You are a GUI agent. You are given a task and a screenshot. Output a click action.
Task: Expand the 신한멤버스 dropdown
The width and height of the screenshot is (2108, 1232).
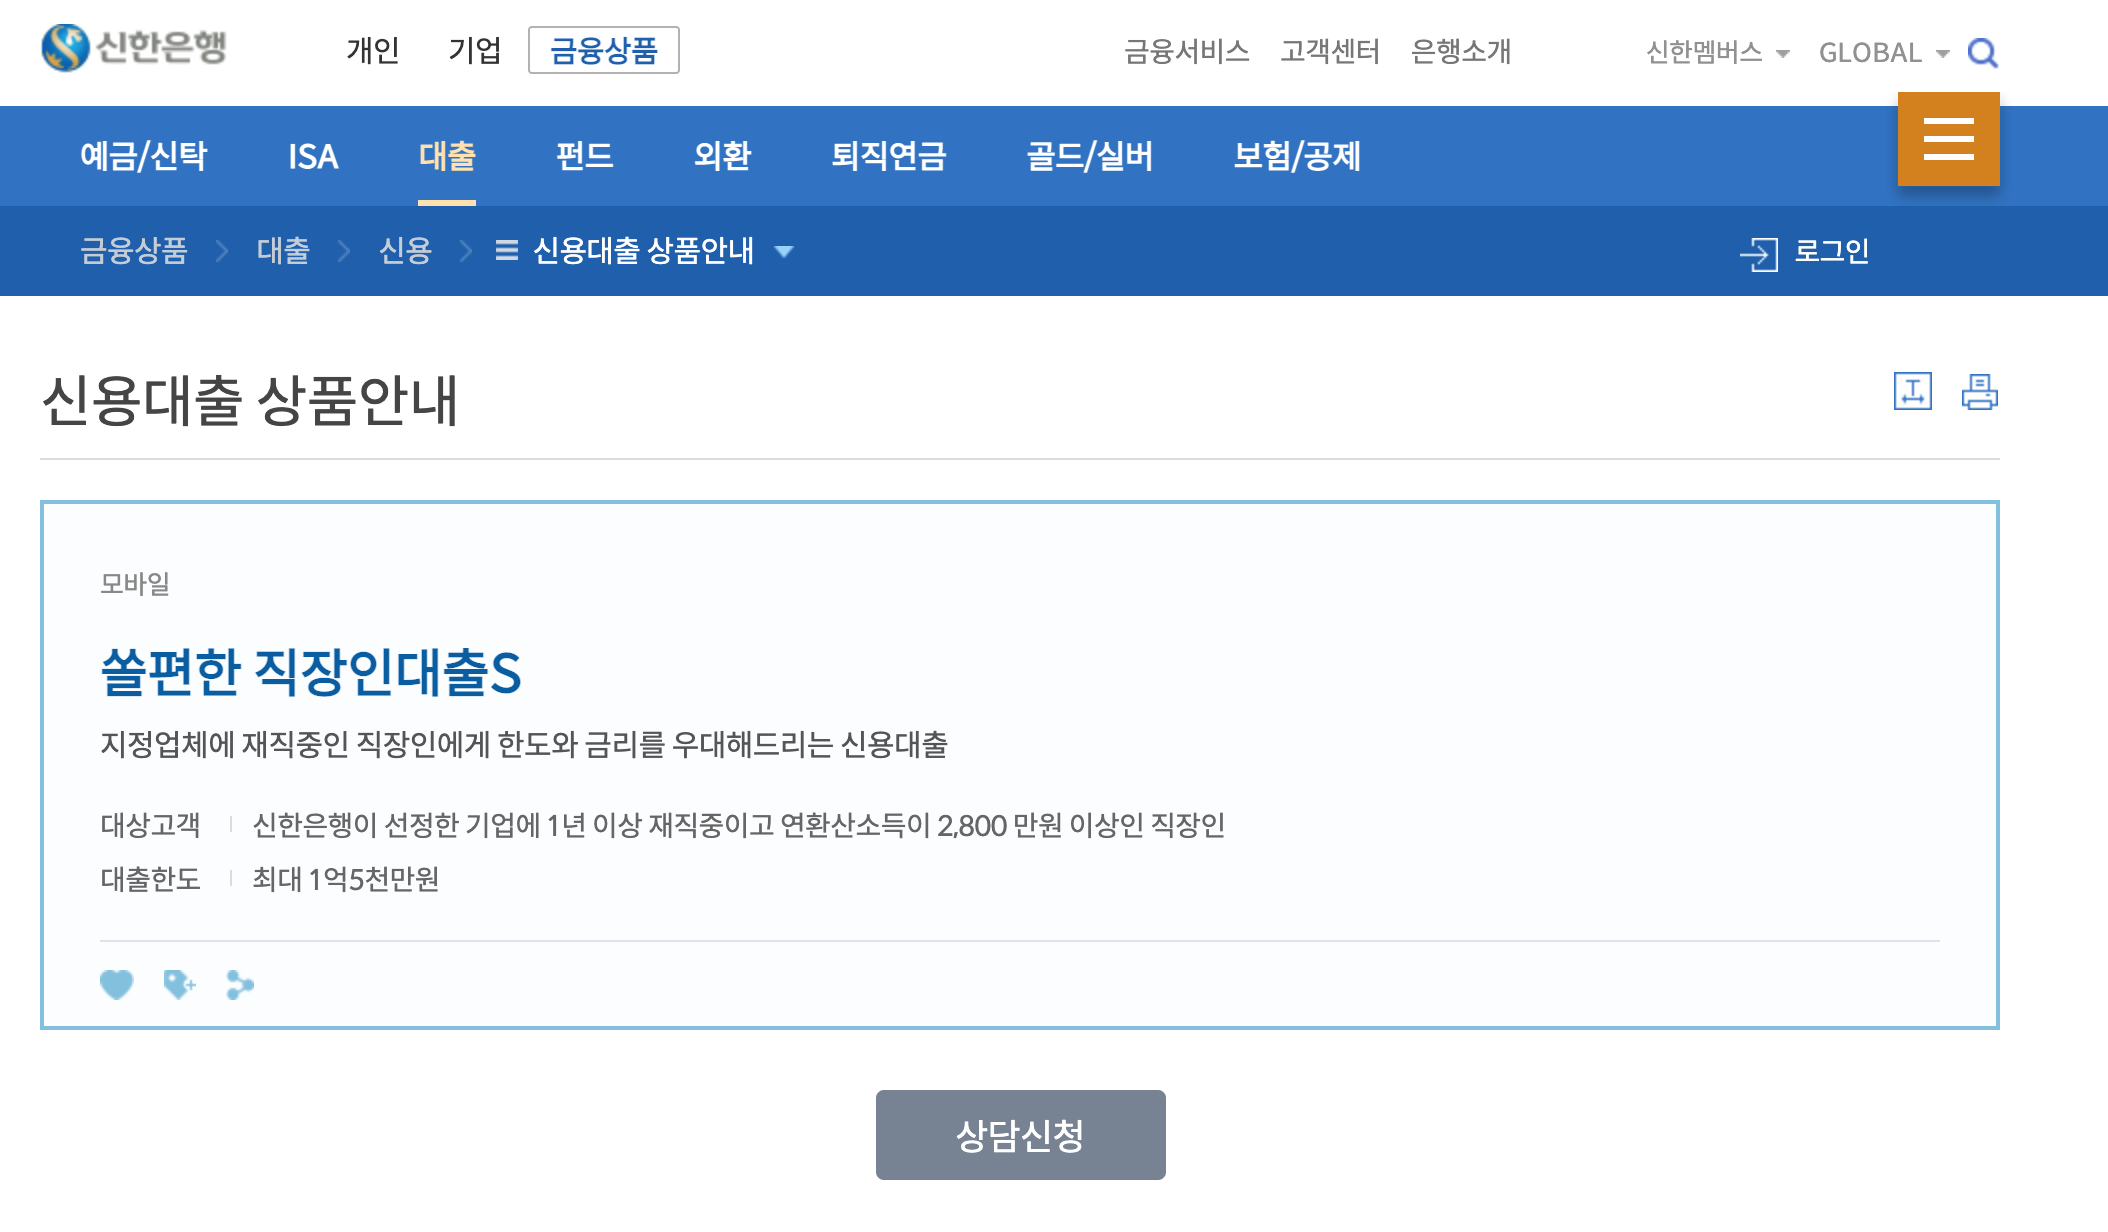1718,52
